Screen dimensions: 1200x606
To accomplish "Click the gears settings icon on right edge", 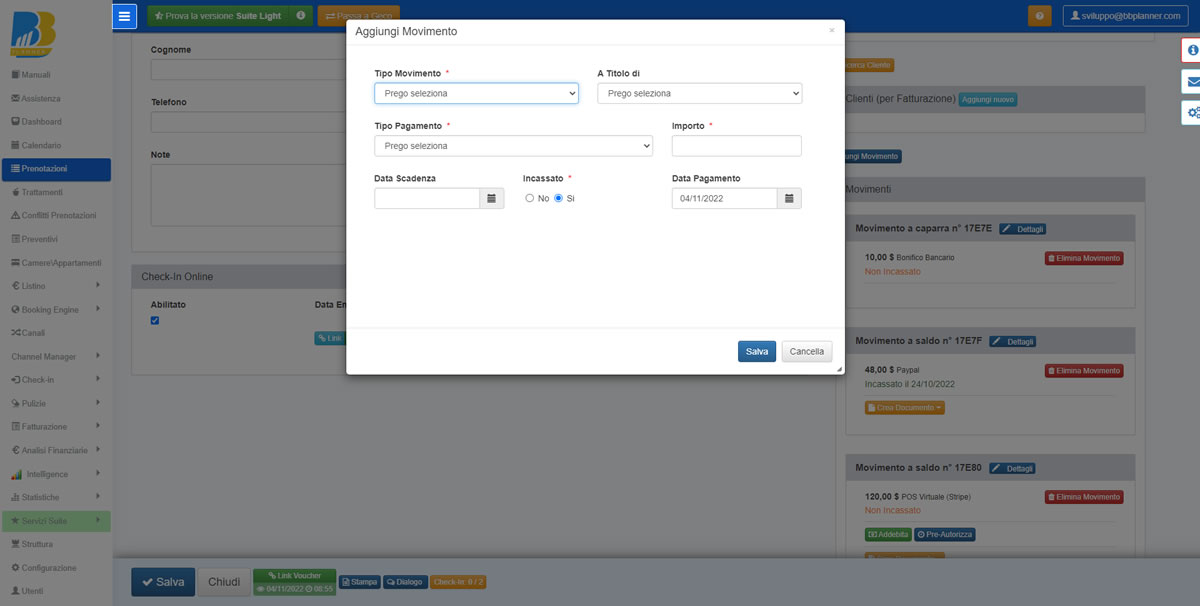I will pyautogui.click(x=1191, y=113).
